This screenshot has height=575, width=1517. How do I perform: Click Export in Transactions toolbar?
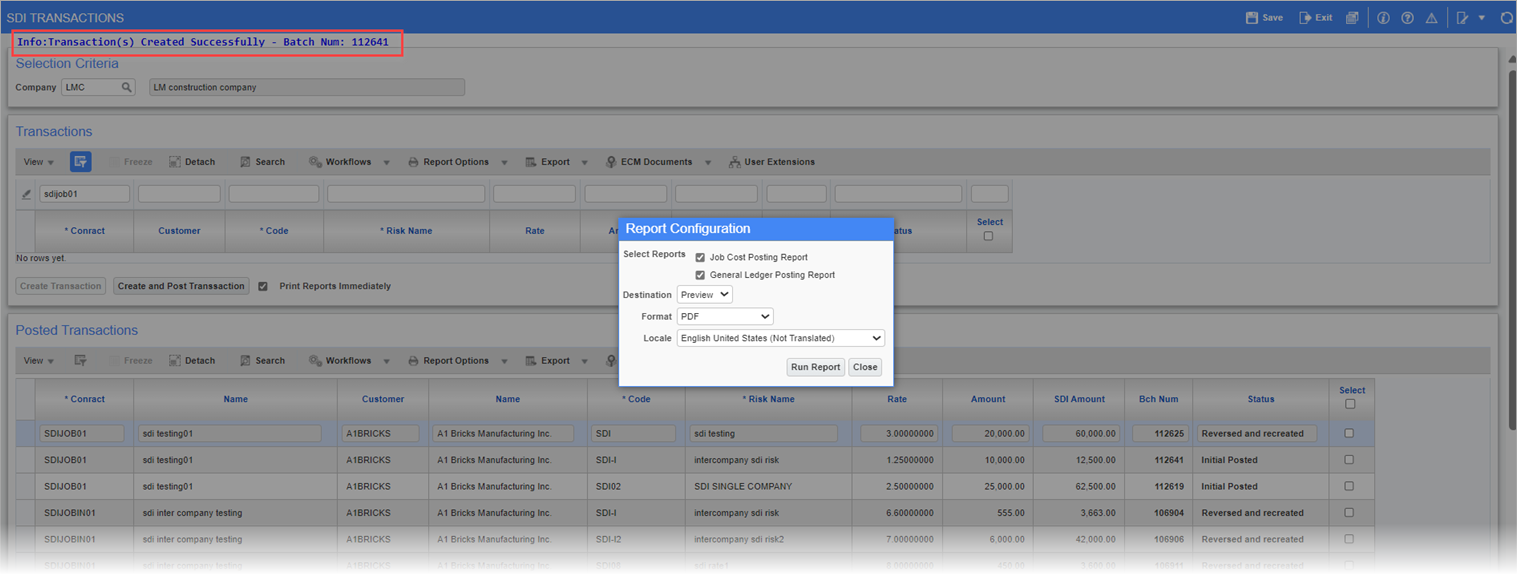click(547, 162)
